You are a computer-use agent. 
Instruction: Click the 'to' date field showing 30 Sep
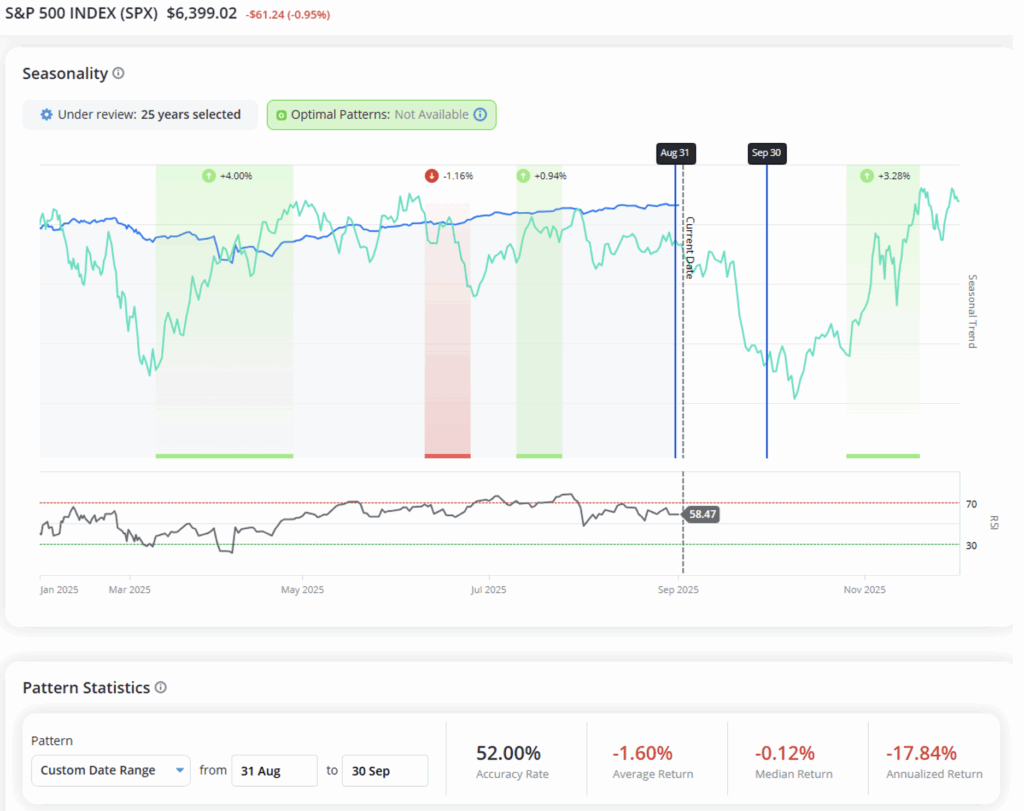tap(385, 771)
